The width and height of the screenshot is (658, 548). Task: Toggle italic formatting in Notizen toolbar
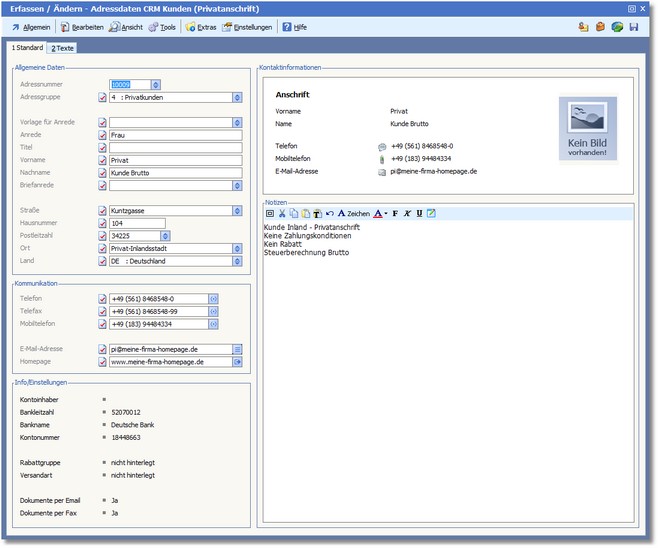[407, 213]
